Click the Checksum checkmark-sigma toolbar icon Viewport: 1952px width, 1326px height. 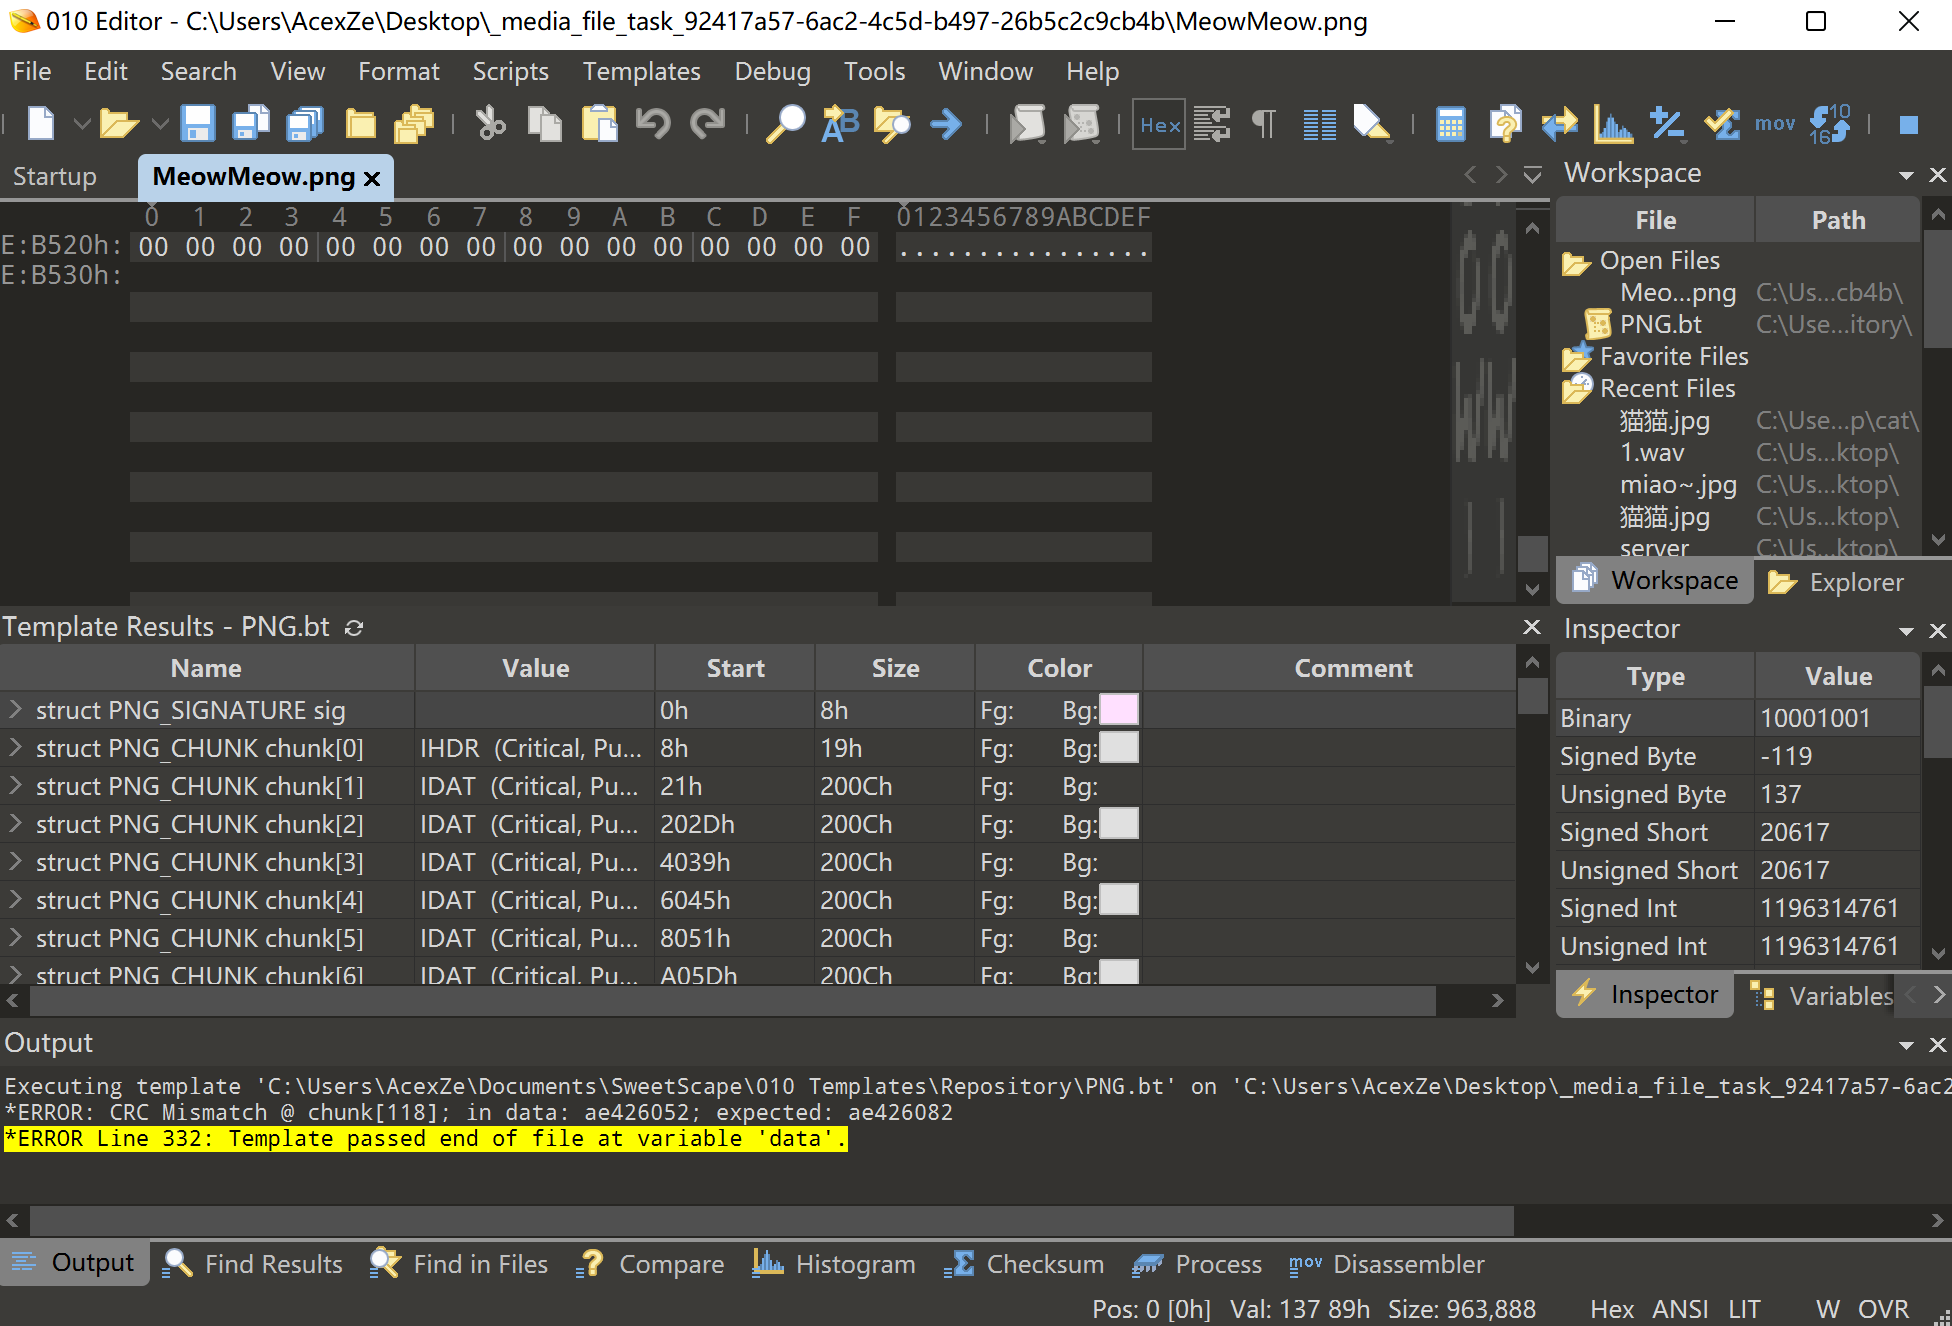point(1721,124)
